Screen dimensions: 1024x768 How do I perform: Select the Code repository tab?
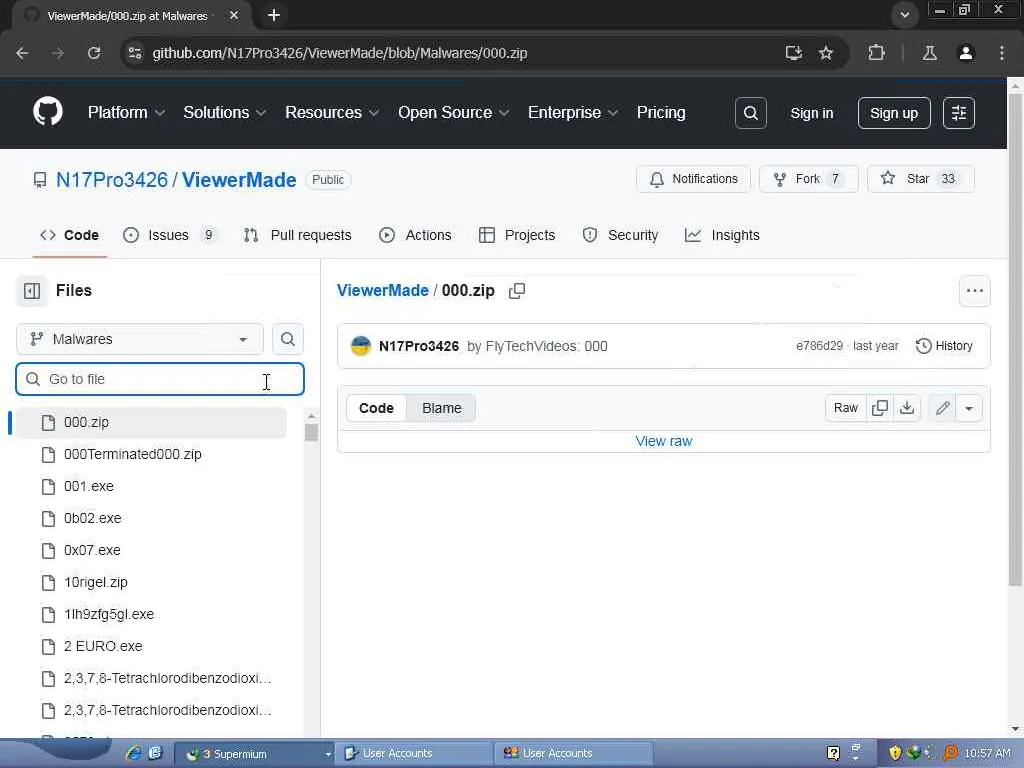point(69,235)
